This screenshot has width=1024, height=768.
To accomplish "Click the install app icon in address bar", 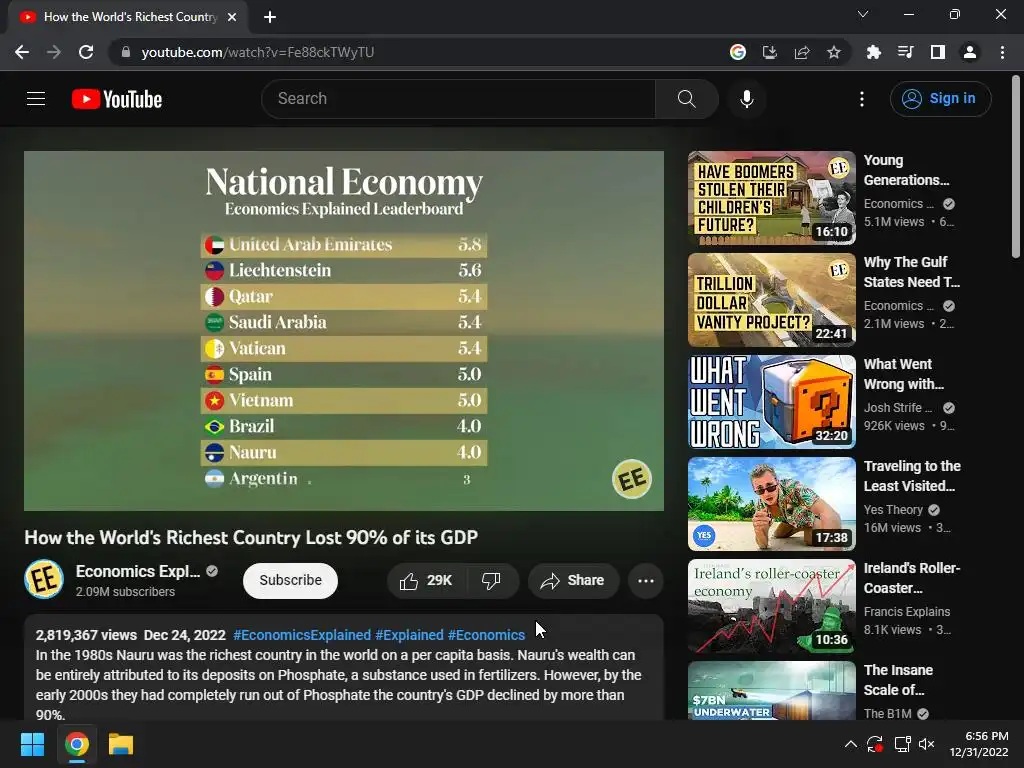I will click(770, 52).
